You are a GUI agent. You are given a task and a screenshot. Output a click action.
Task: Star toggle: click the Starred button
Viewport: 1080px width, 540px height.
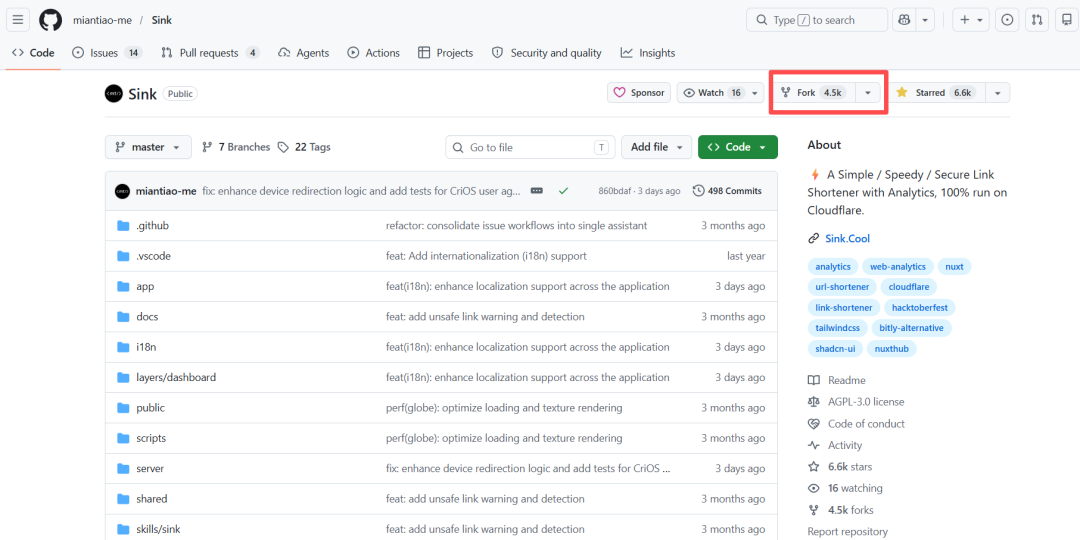click(937, 92)
